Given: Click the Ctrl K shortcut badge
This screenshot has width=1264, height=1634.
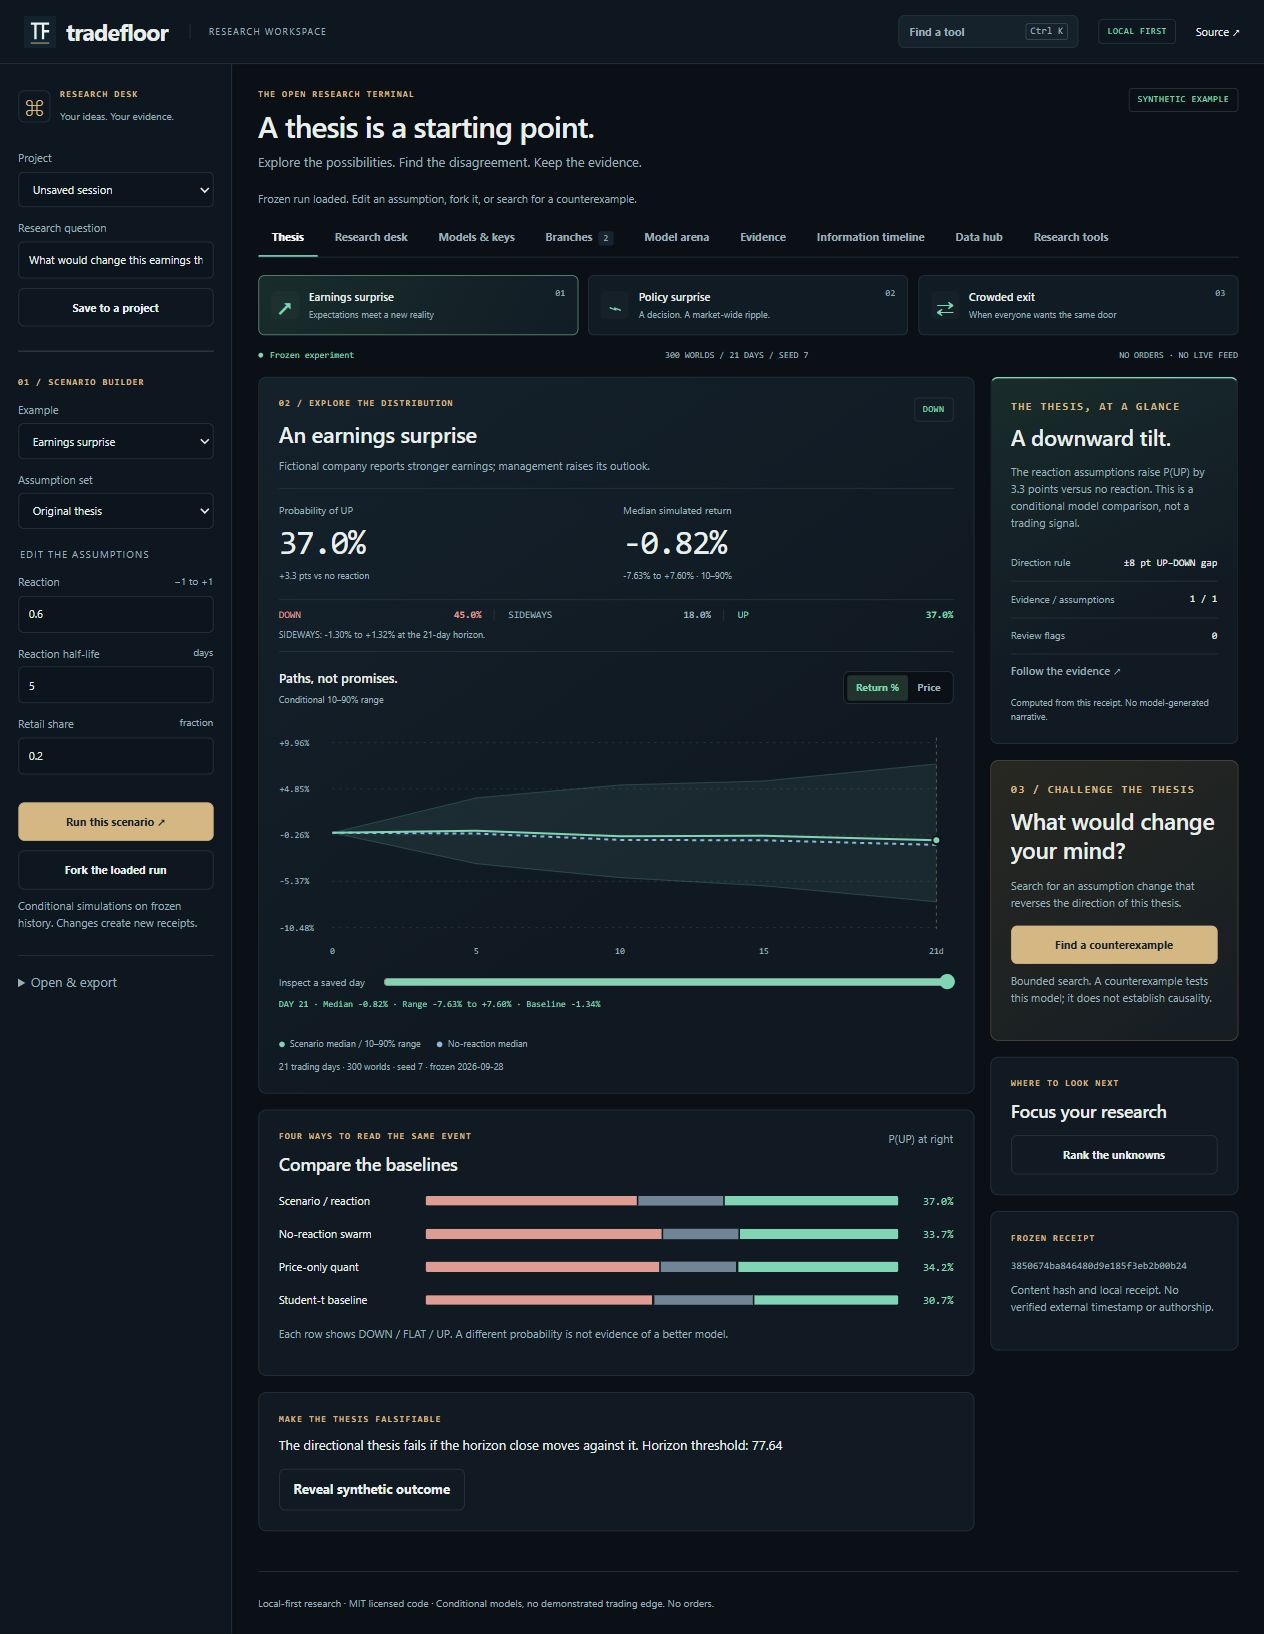Looking at the screenshot, I should point(1046,31).
